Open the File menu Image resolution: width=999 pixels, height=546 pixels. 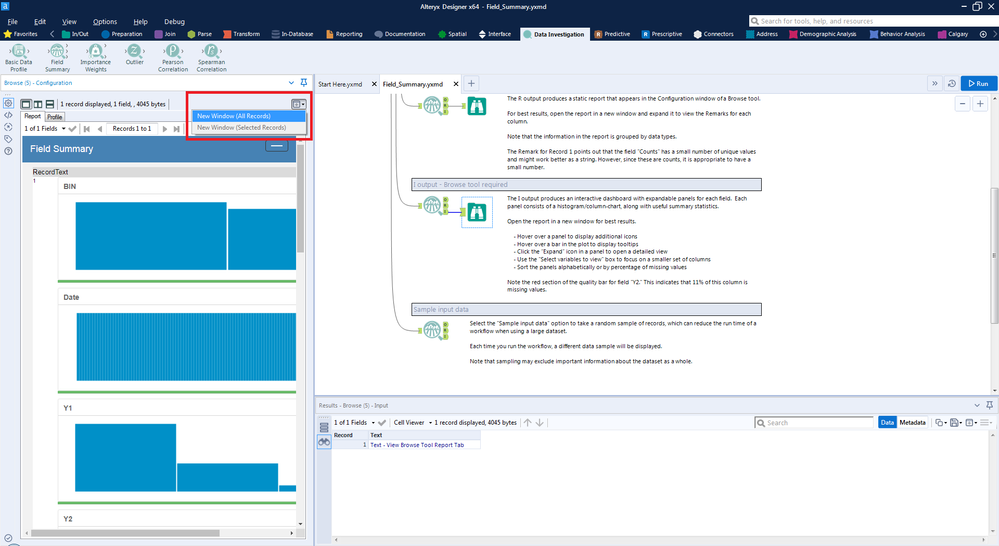point(12,22)
